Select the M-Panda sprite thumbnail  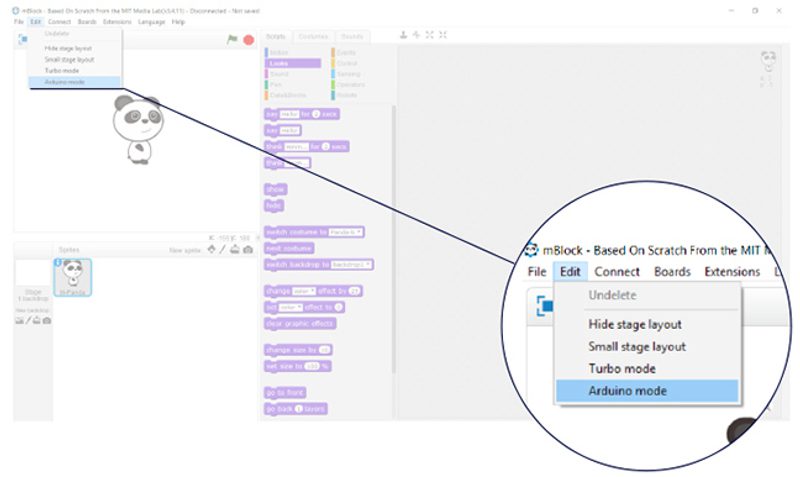[x=72, y=278]
